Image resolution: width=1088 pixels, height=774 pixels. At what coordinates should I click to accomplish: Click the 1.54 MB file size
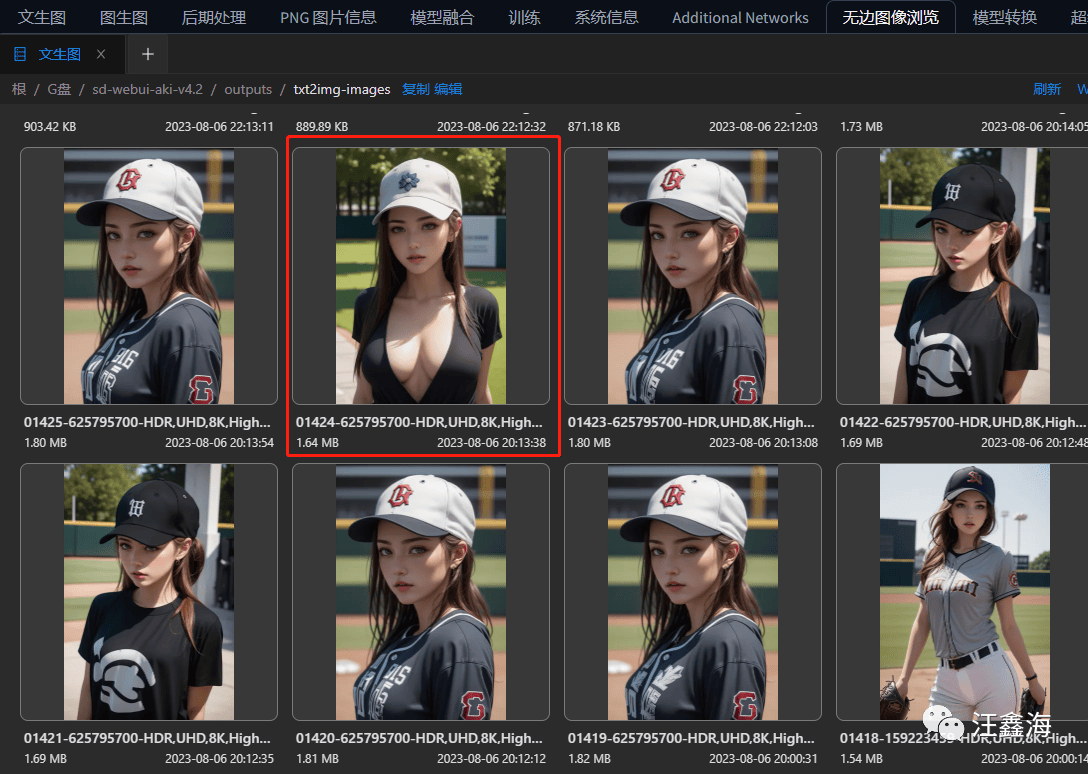pyautogui.click(x=862, y=759)
